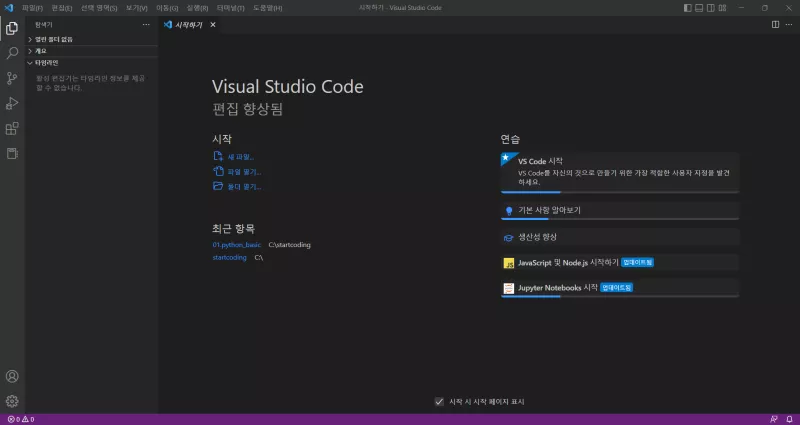Click the Visual Studio Code heading

click(288, 86)
